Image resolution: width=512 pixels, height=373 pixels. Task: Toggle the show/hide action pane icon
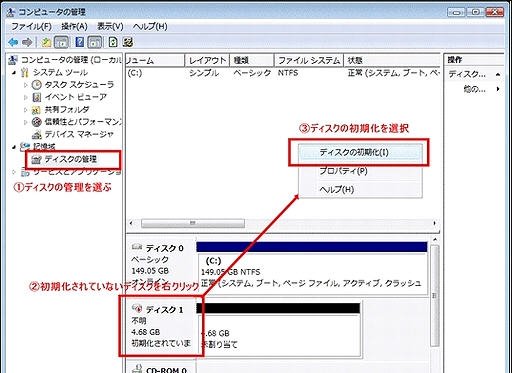point(95,42)
